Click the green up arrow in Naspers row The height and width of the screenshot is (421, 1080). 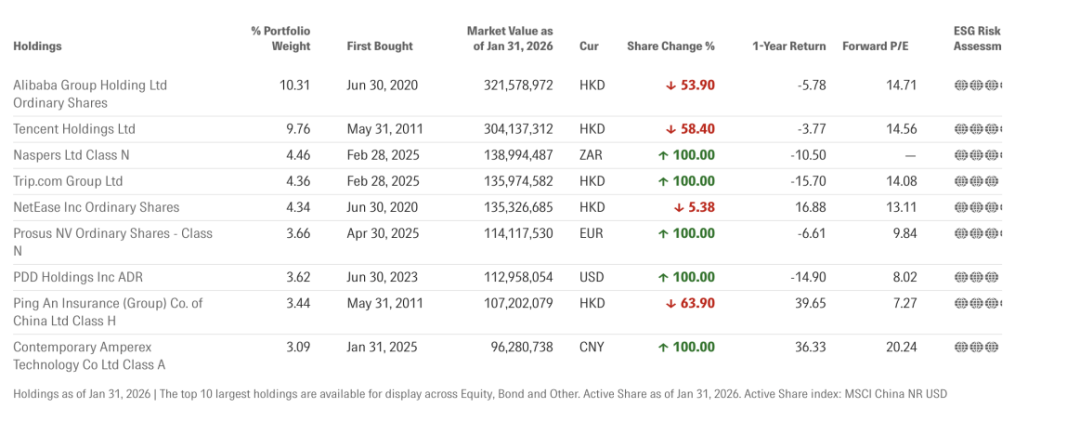[x=663, y=155]
